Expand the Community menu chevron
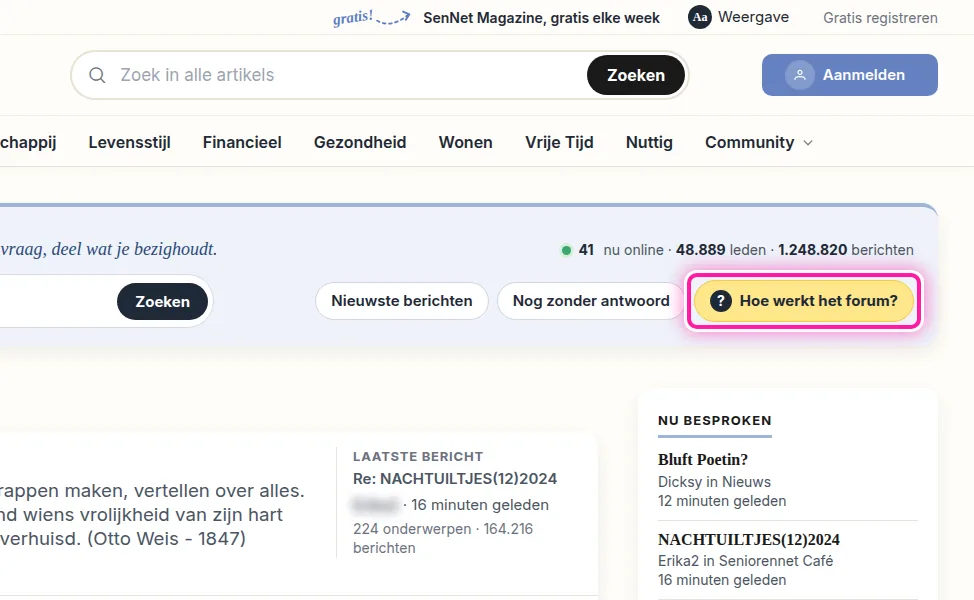The width and height of the screenshot is (974, 600). [x=808, y=143]
